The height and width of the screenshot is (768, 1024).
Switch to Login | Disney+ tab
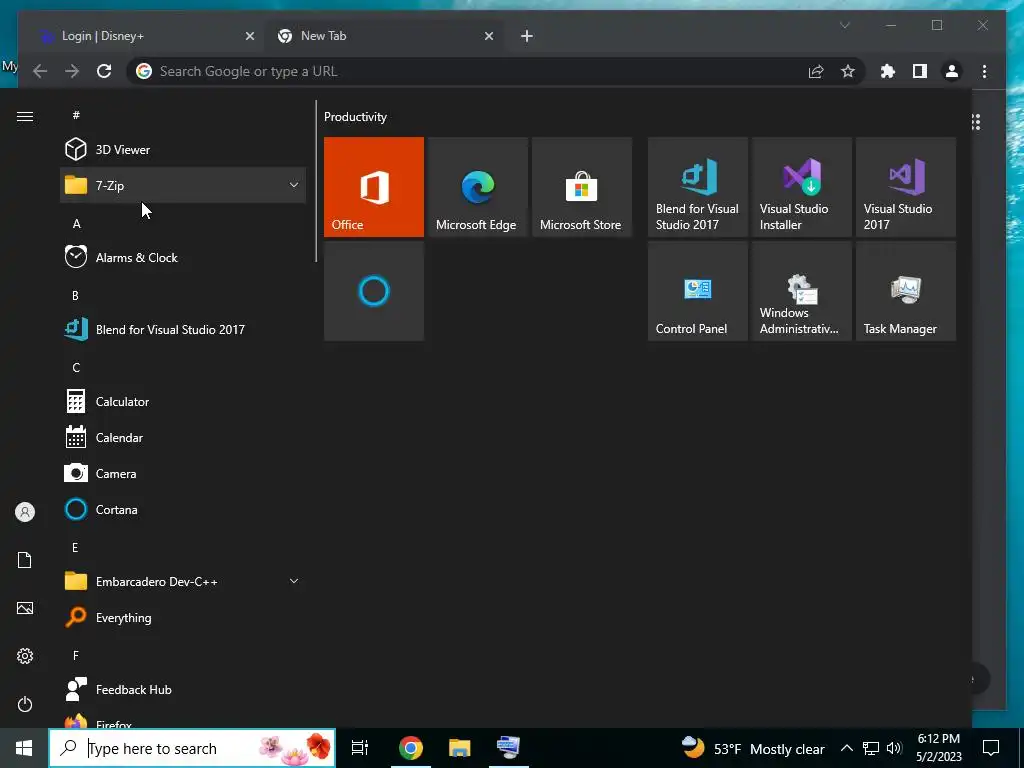point(140,36)
